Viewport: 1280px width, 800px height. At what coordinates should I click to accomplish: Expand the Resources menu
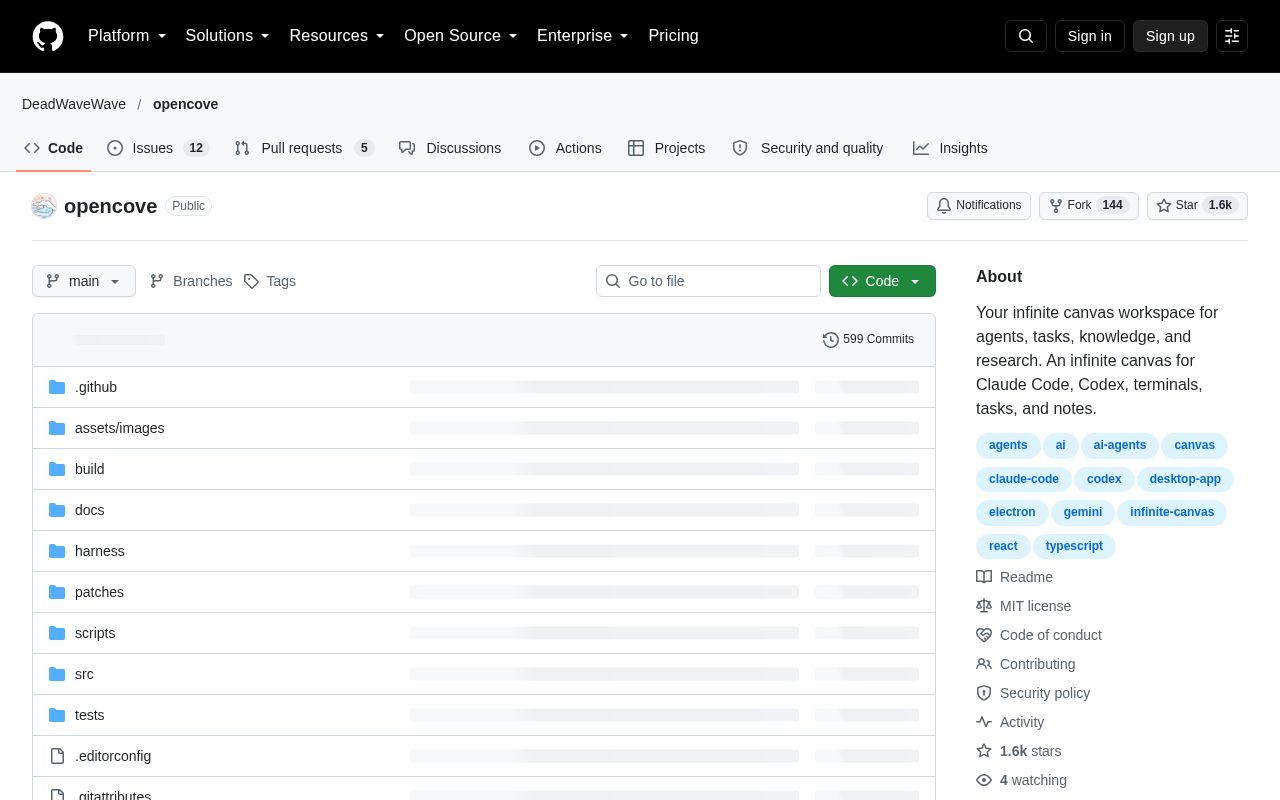pyautogui.click(x=337, y=36)
